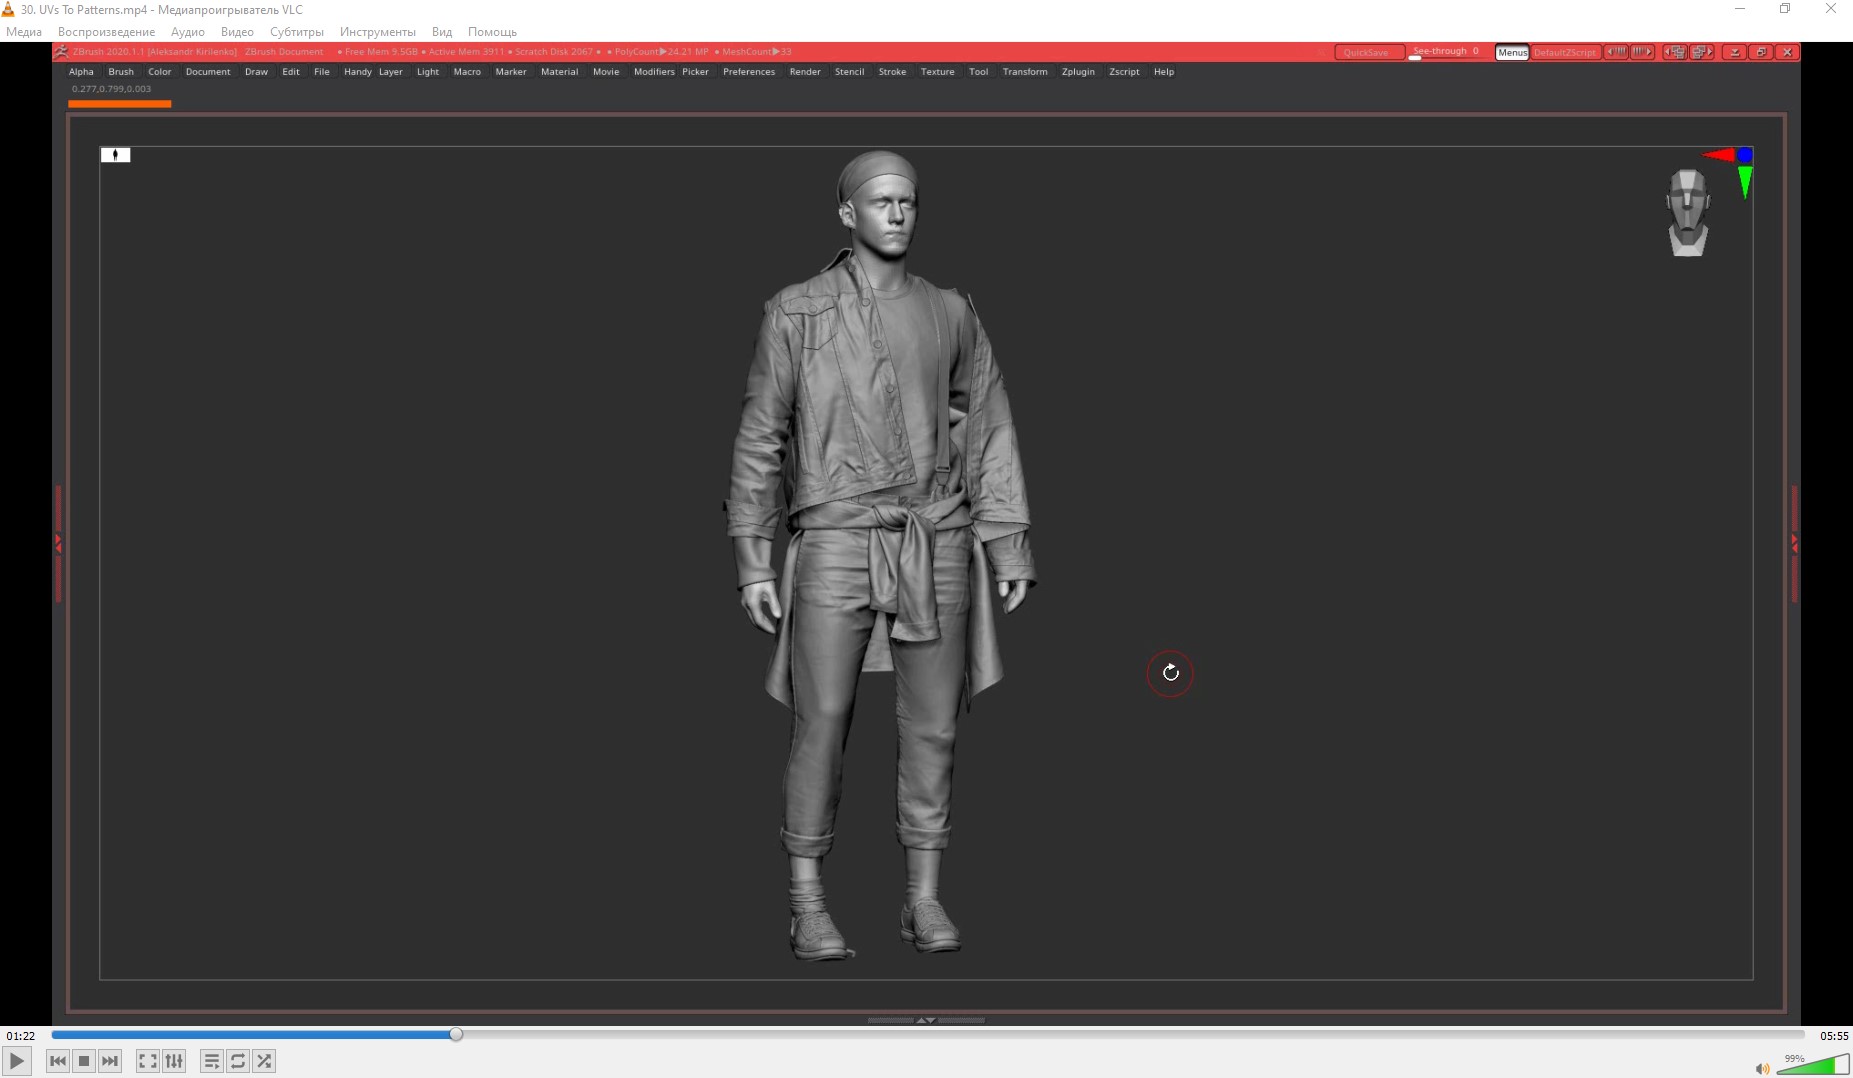
Task: Open the Аудио menu
Action: pyautogui.click(x=188, y=32)
